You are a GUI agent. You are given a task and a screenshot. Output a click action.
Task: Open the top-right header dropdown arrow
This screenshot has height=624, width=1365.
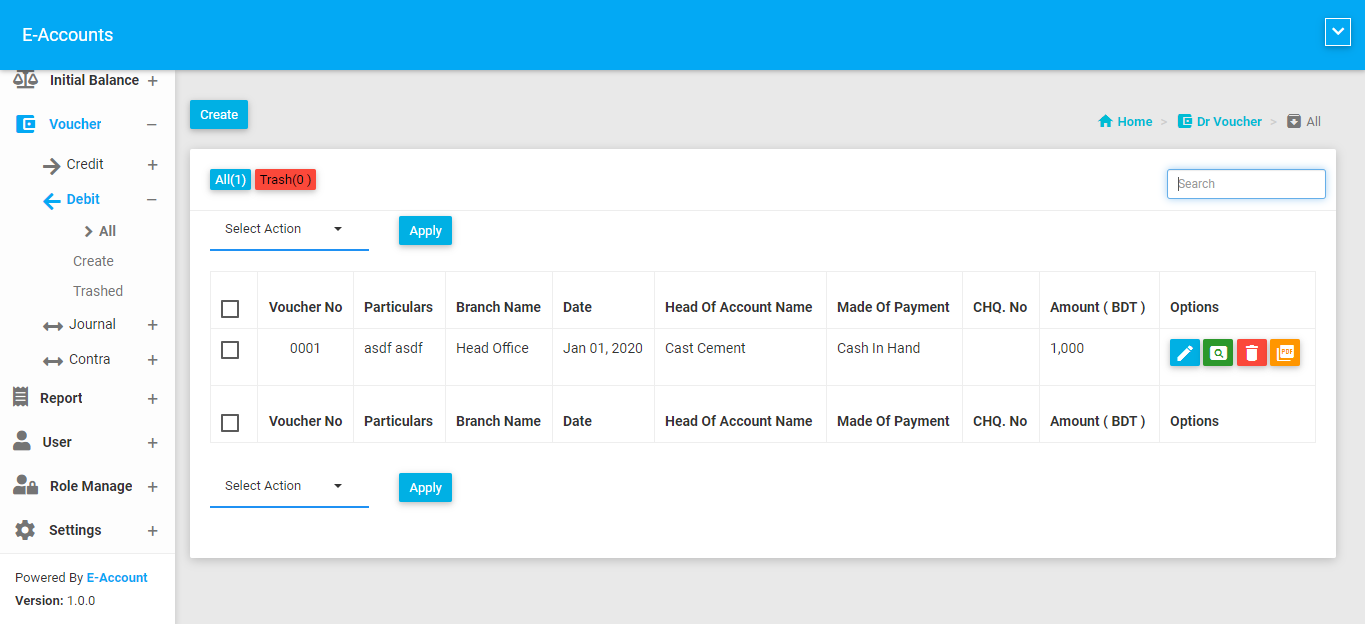pyautogui.click(x=1337, y=33)
